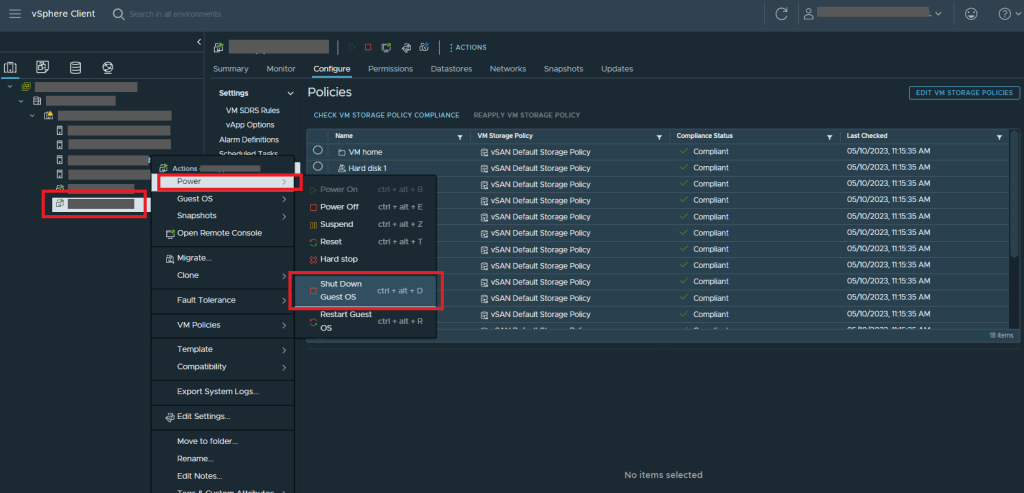Click the refresh icon in top bar
Image resolution: width=1024 pixels, height=493 pixels.
781,14
